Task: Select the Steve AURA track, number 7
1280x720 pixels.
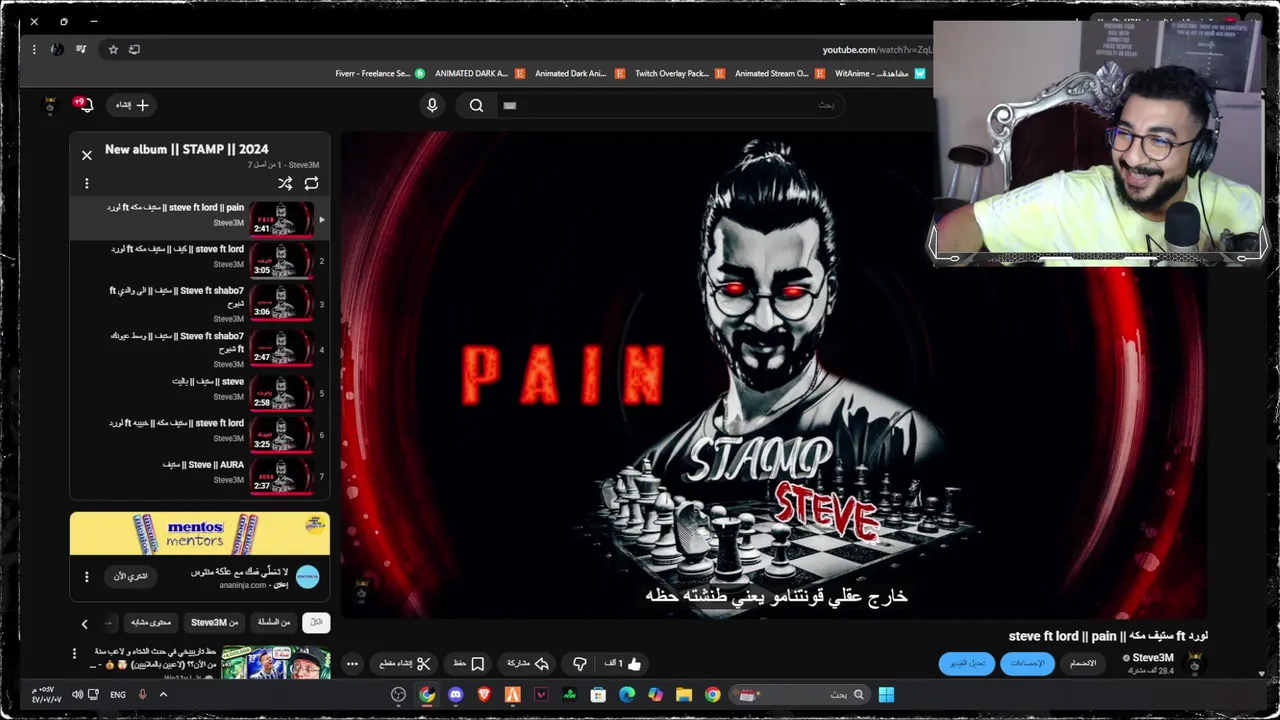Action: pos(199,476)
